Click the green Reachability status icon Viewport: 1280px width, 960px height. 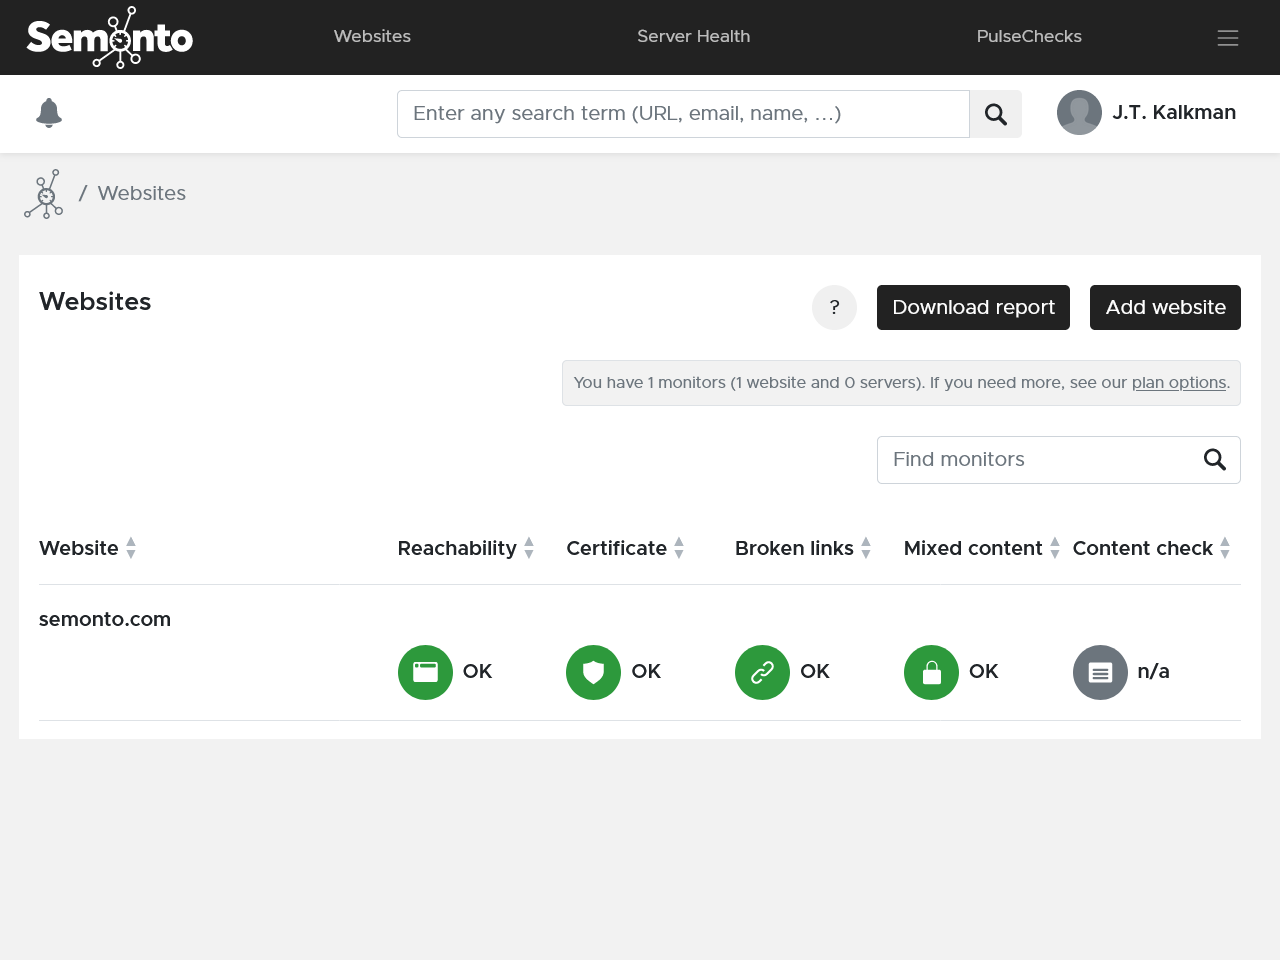(425, 672)
